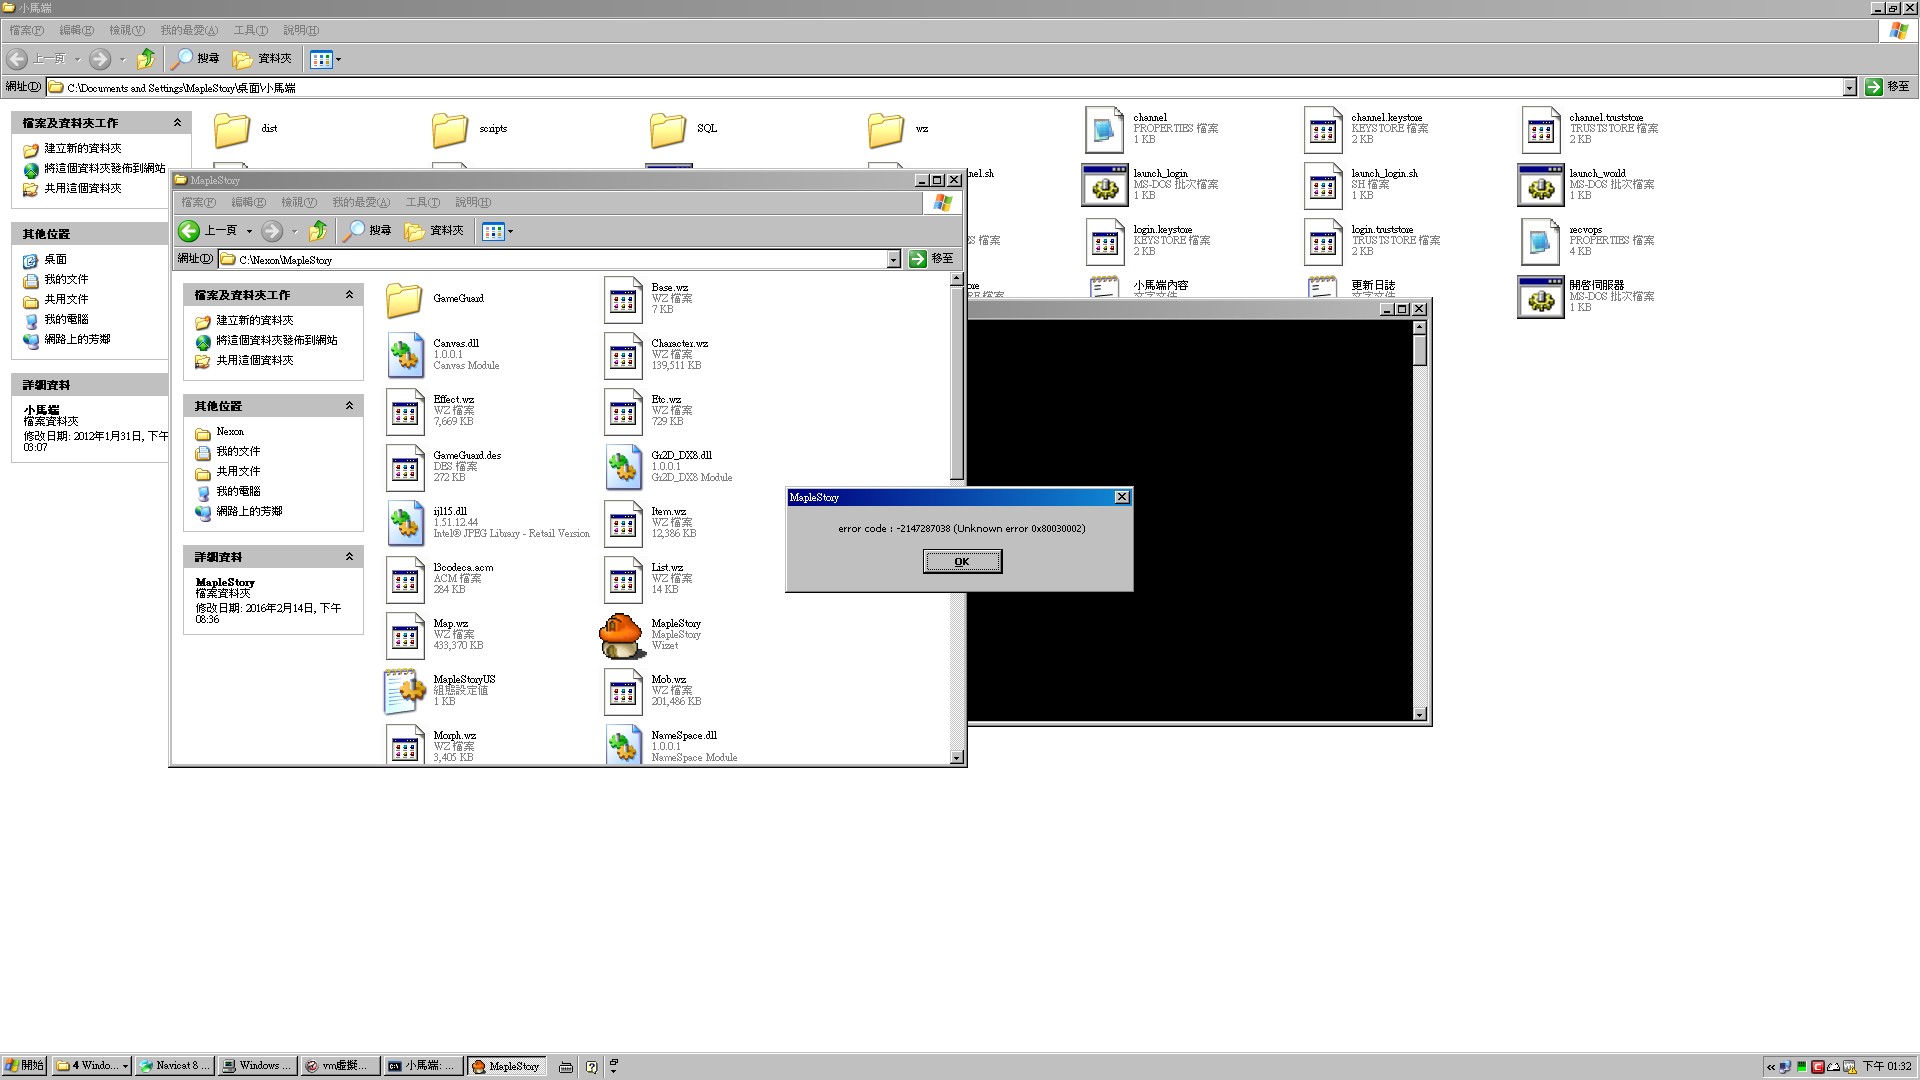Click the scroll down arrow of the MapleStory file list
The image size is (1920, 1080).
[x=957, y=758]
